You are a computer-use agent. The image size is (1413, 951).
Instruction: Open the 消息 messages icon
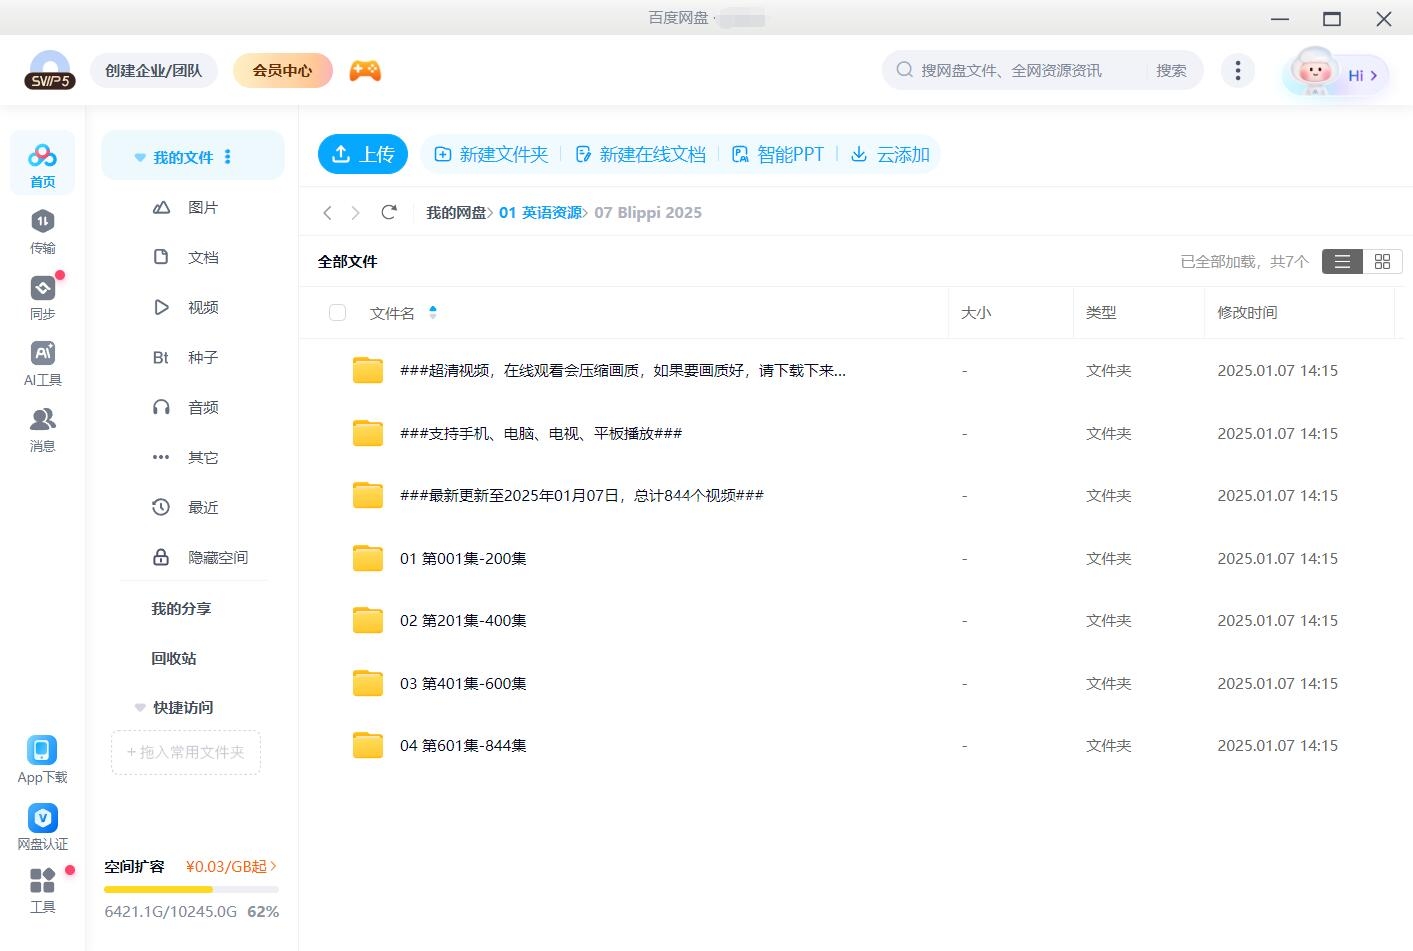(42, 429)
